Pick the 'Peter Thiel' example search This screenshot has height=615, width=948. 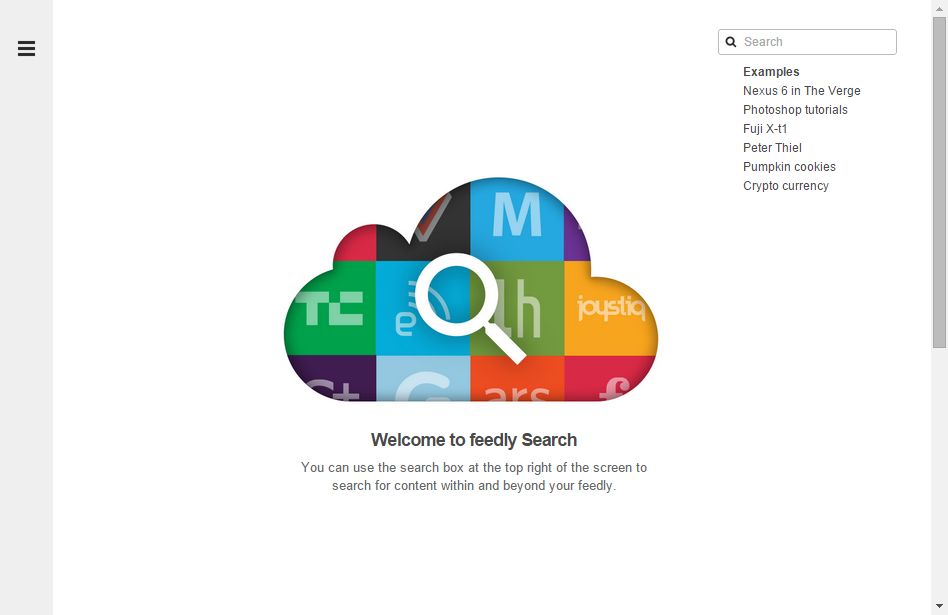click(x=772, y=148)
